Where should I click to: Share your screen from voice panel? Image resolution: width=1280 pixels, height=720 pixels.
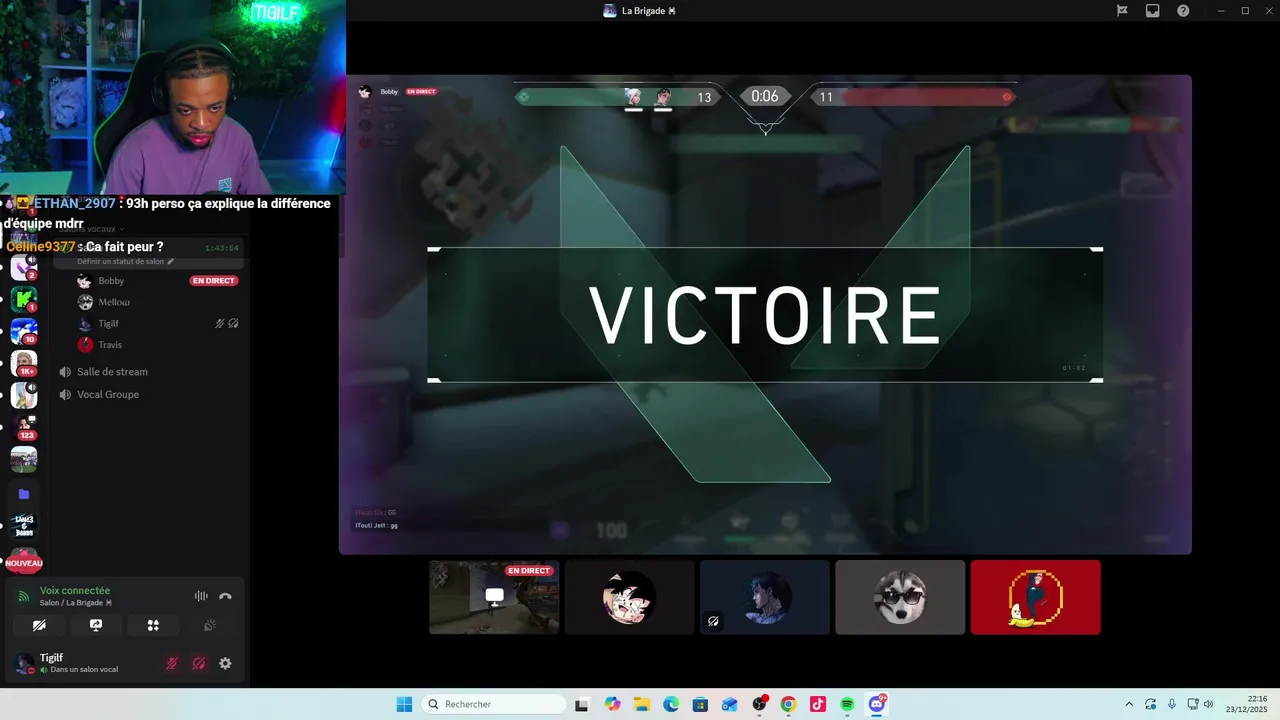96,625
